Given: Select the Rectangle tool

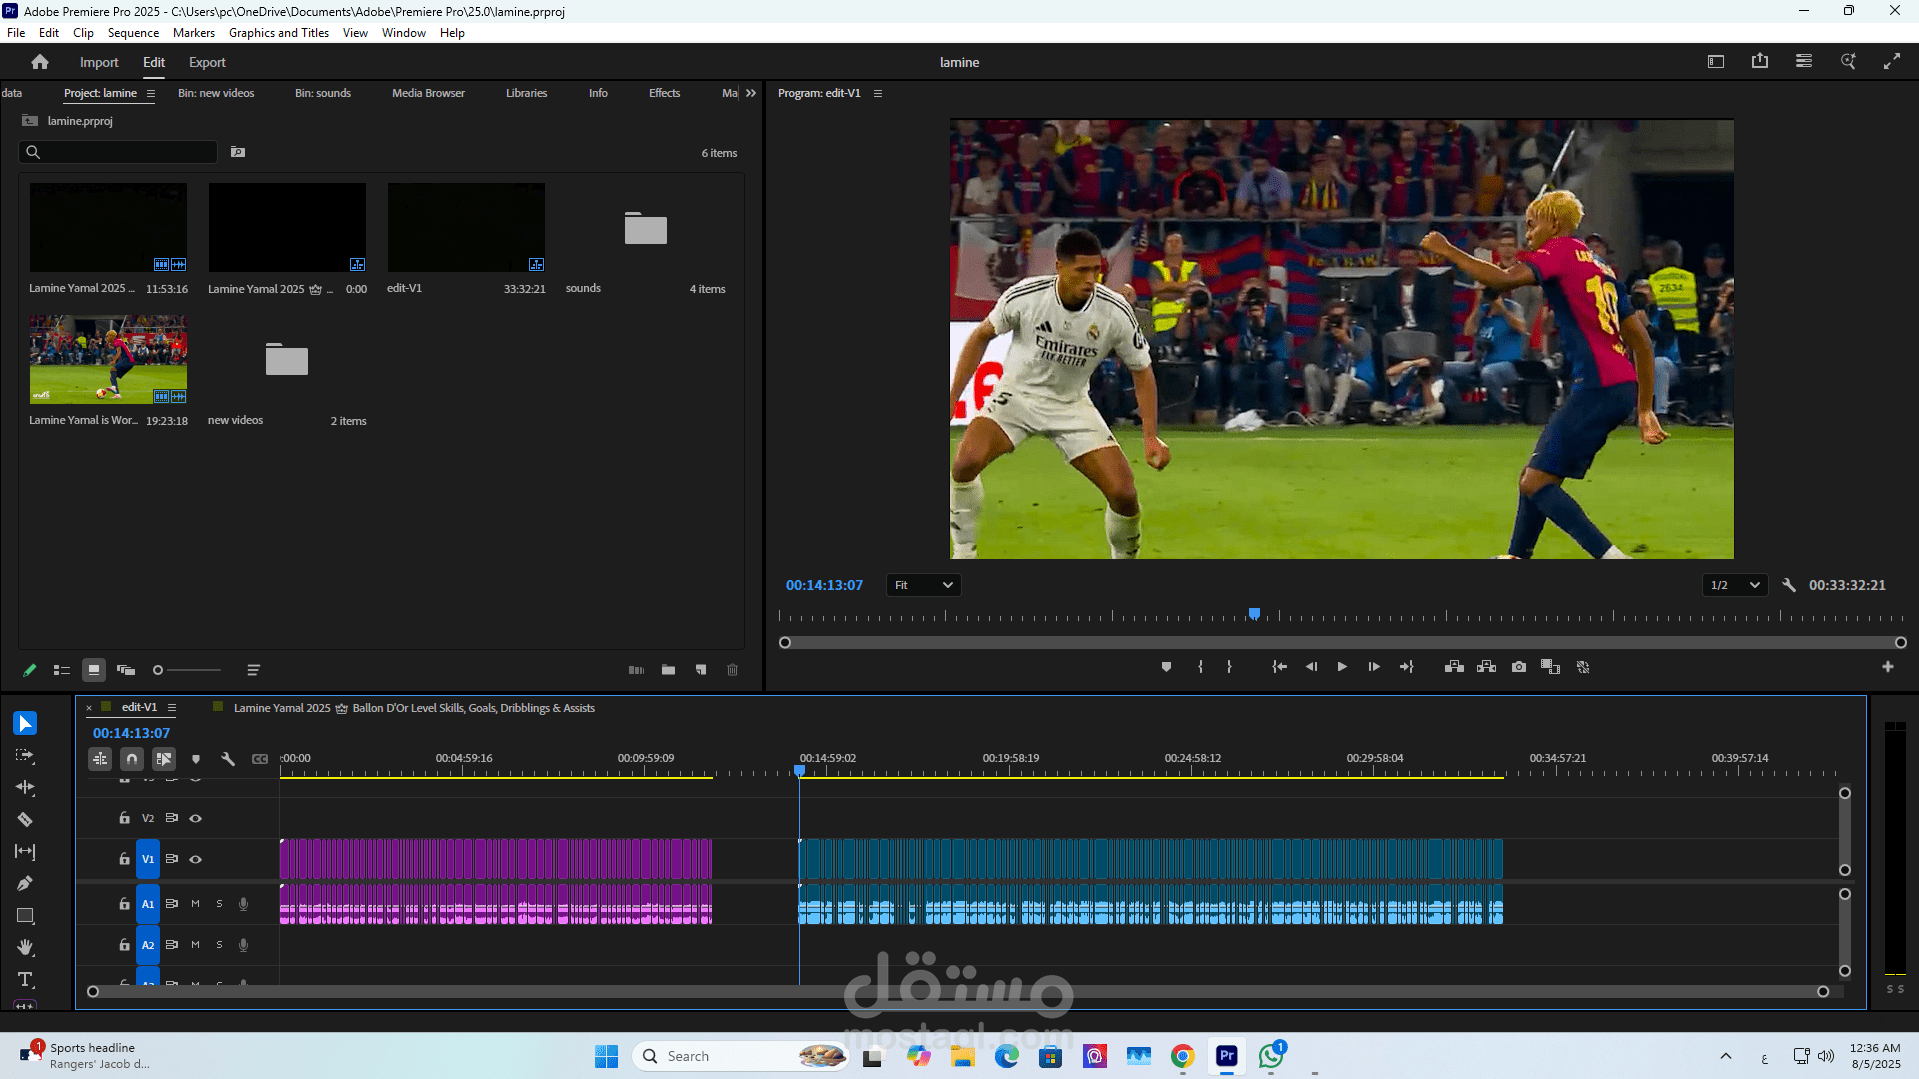Looking at the screenshot, I should (25, 916).
